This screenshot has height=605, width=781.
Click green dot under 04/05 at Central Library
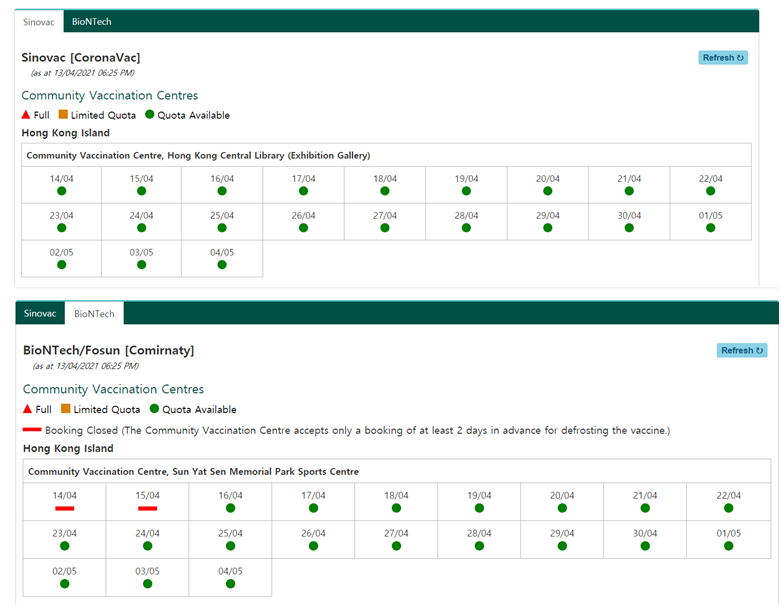(x=222, y=264)
